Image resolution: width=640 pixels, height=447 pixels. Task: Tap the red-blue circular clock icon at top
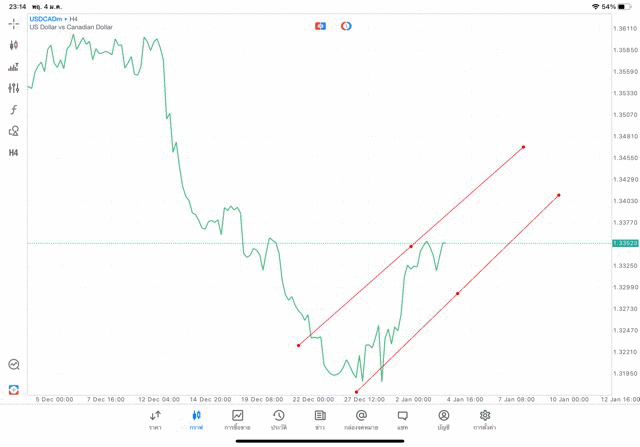coord(346,26)
